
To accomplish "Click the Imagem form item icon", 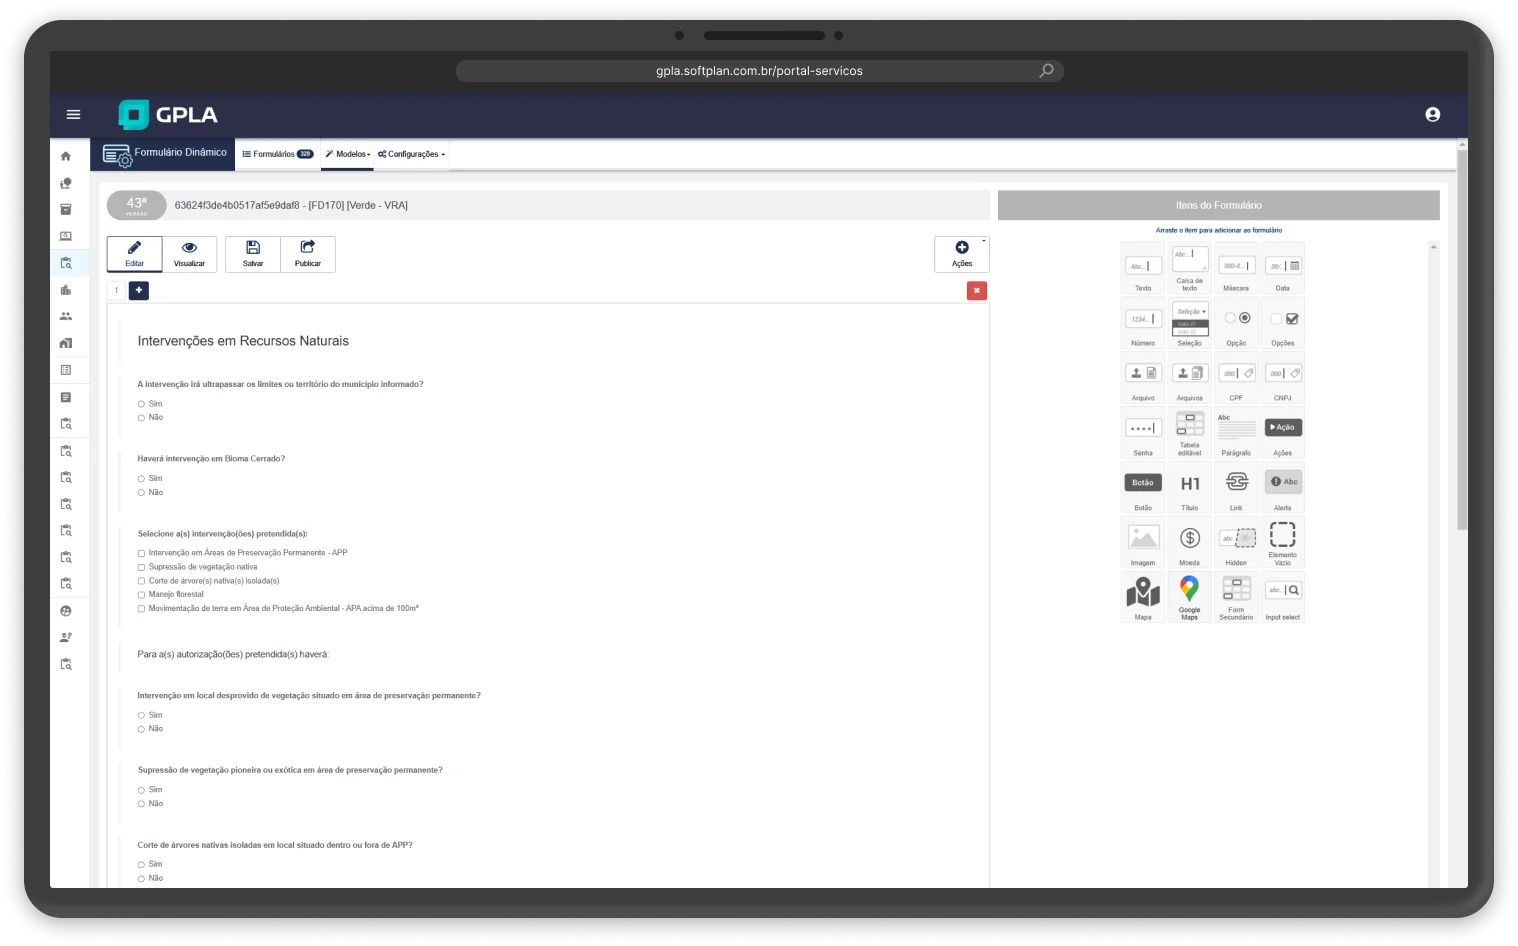I will click(x=1142, y=542).
